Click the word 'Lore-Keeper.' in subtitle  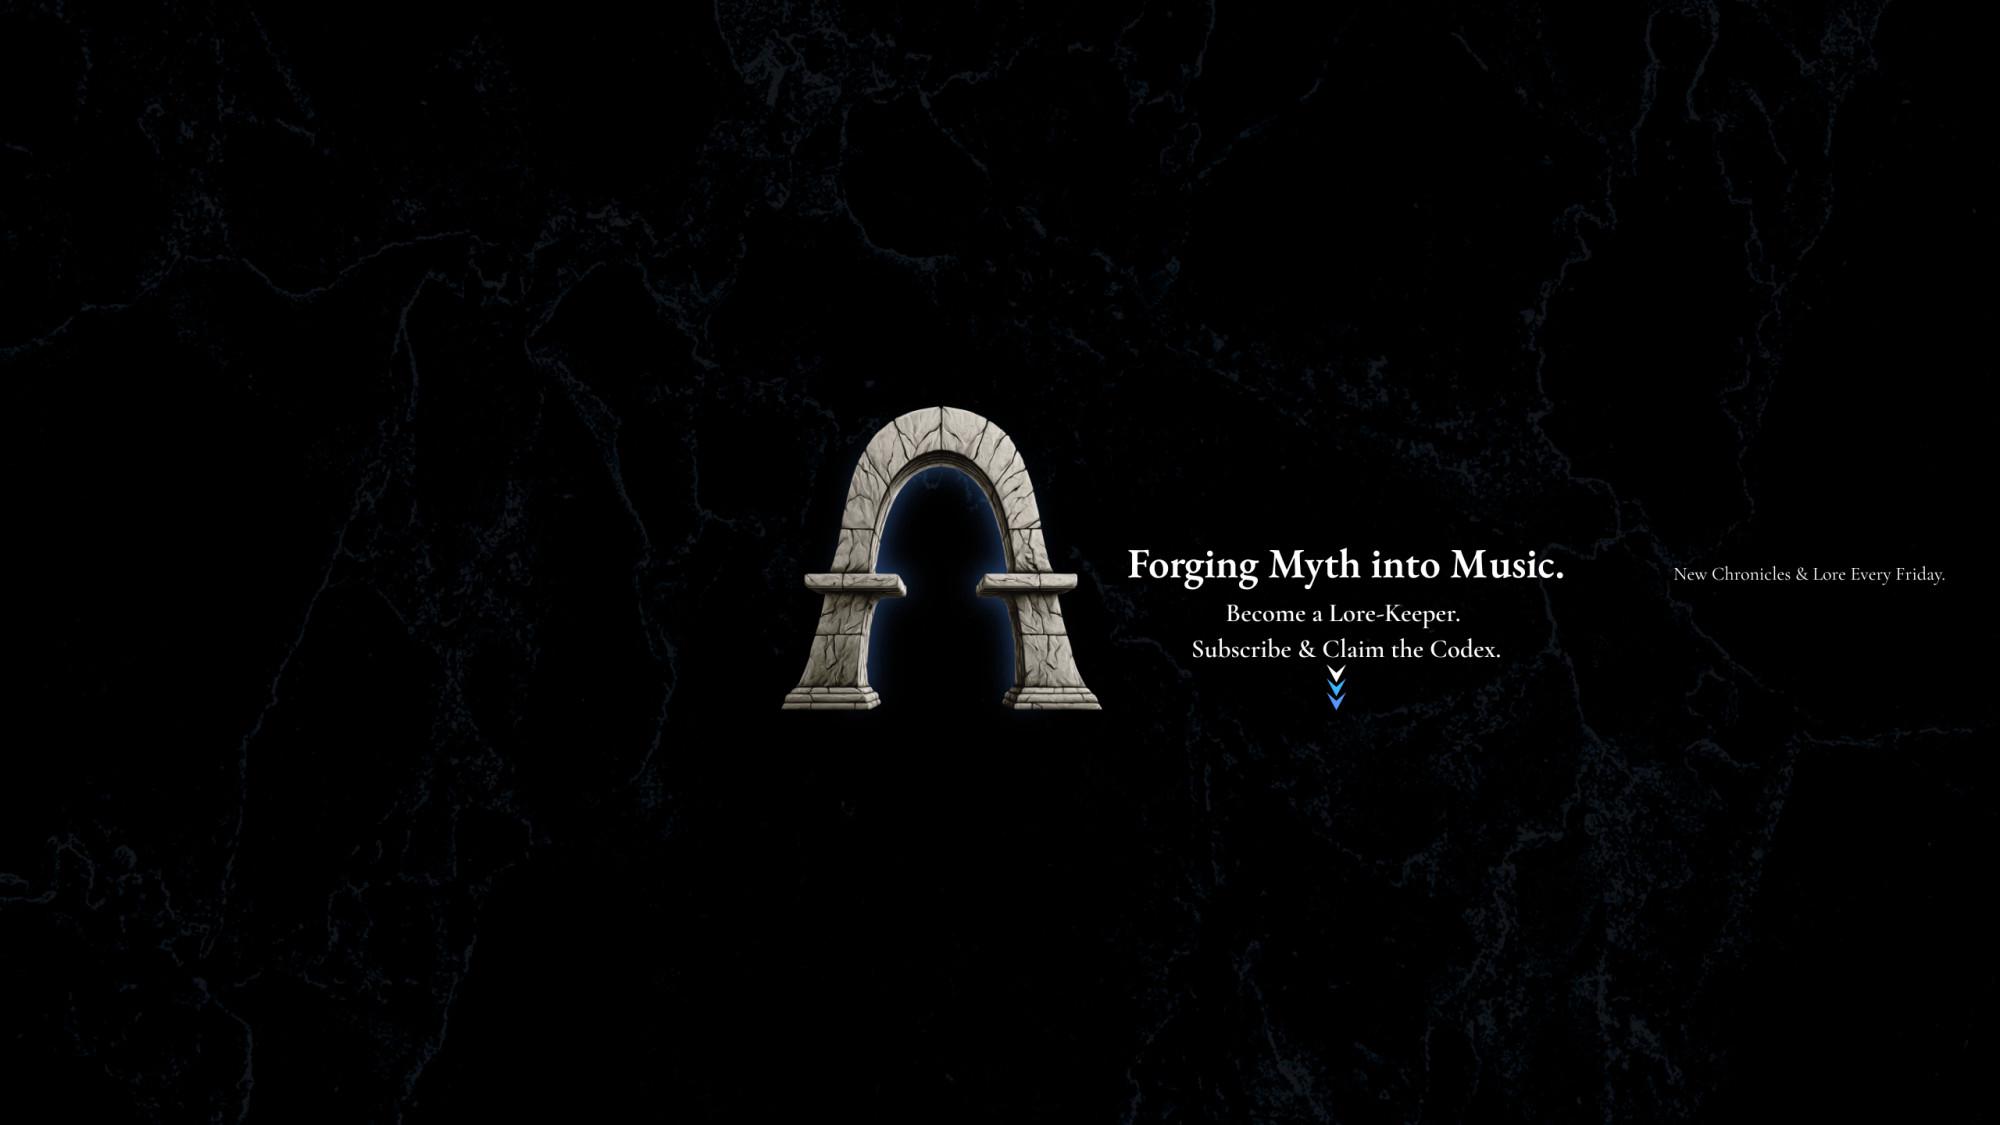point(1394,613)
